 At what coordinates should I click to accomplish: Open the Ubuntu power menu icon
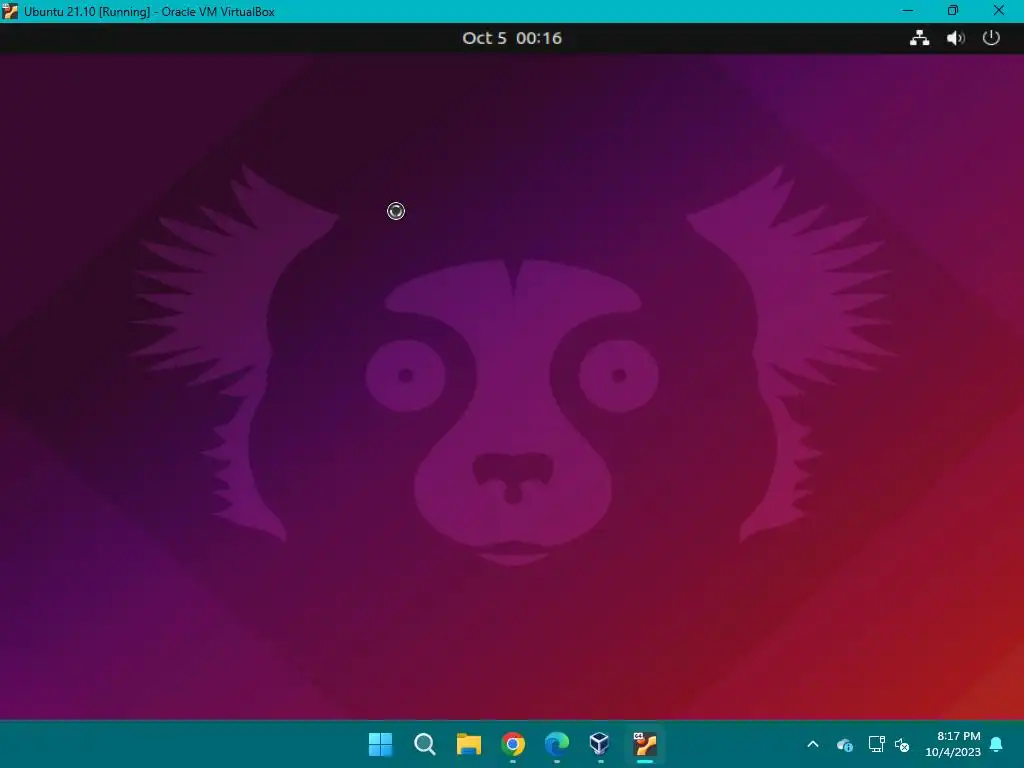click(991, 38)
